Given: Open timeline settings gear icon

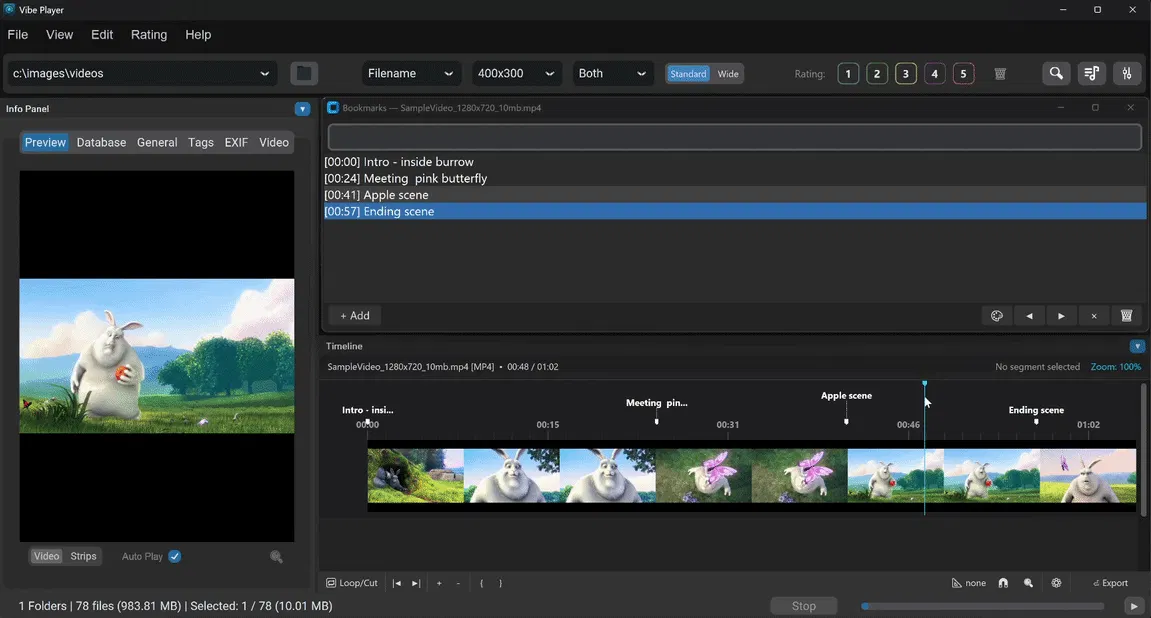Looking at the screenshot, I should tap(1056, 583).
